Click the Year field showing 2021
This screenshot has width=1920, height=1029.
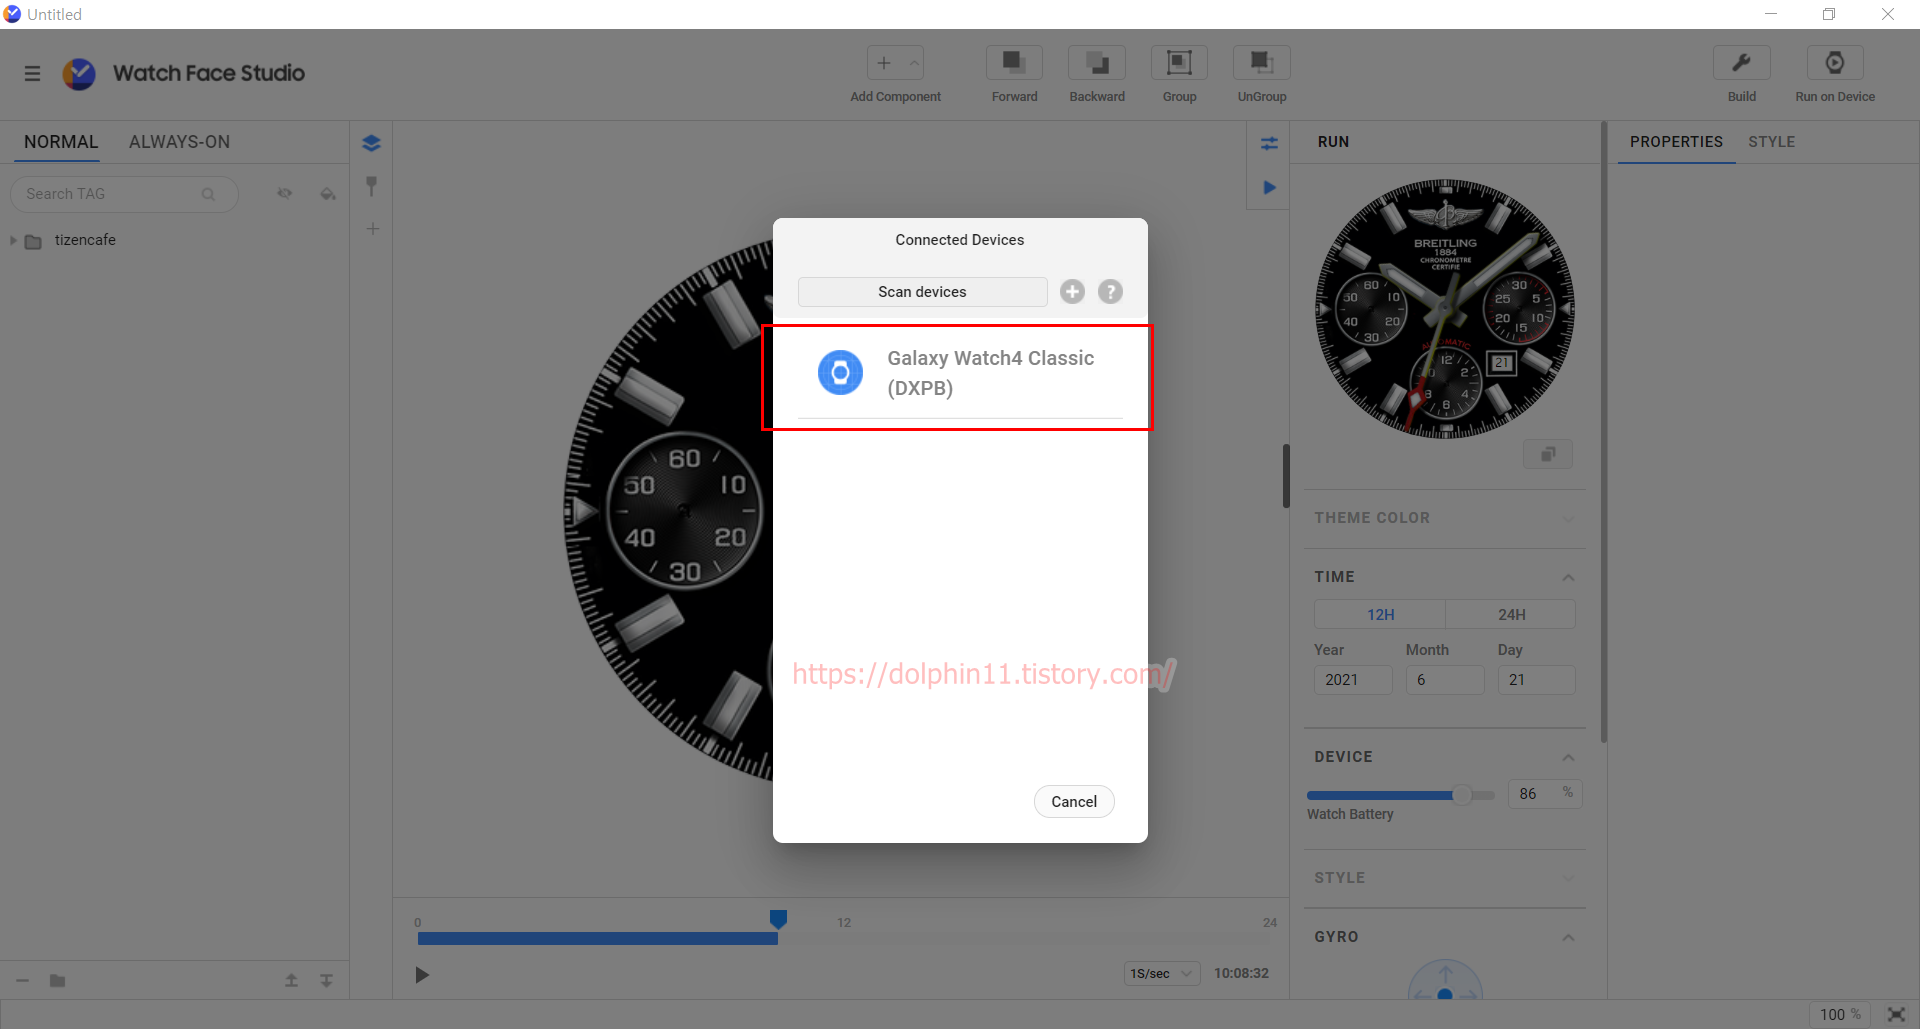(x=1353, y=680)
